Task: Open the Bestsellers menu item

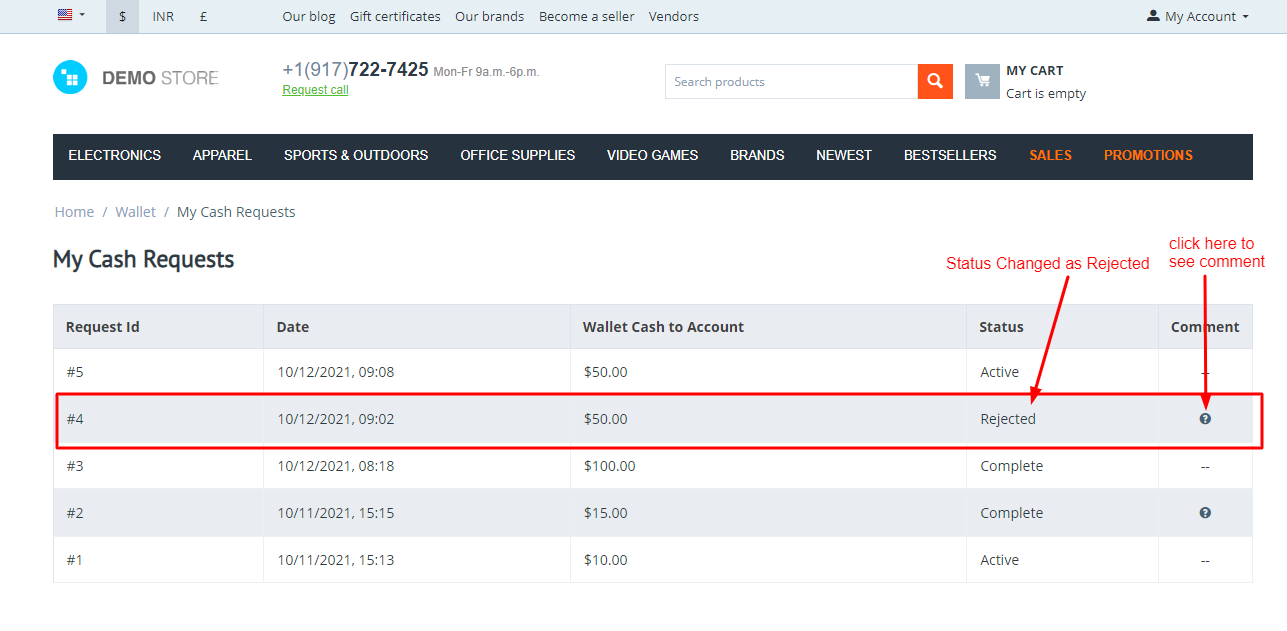Action: [950, 156]
